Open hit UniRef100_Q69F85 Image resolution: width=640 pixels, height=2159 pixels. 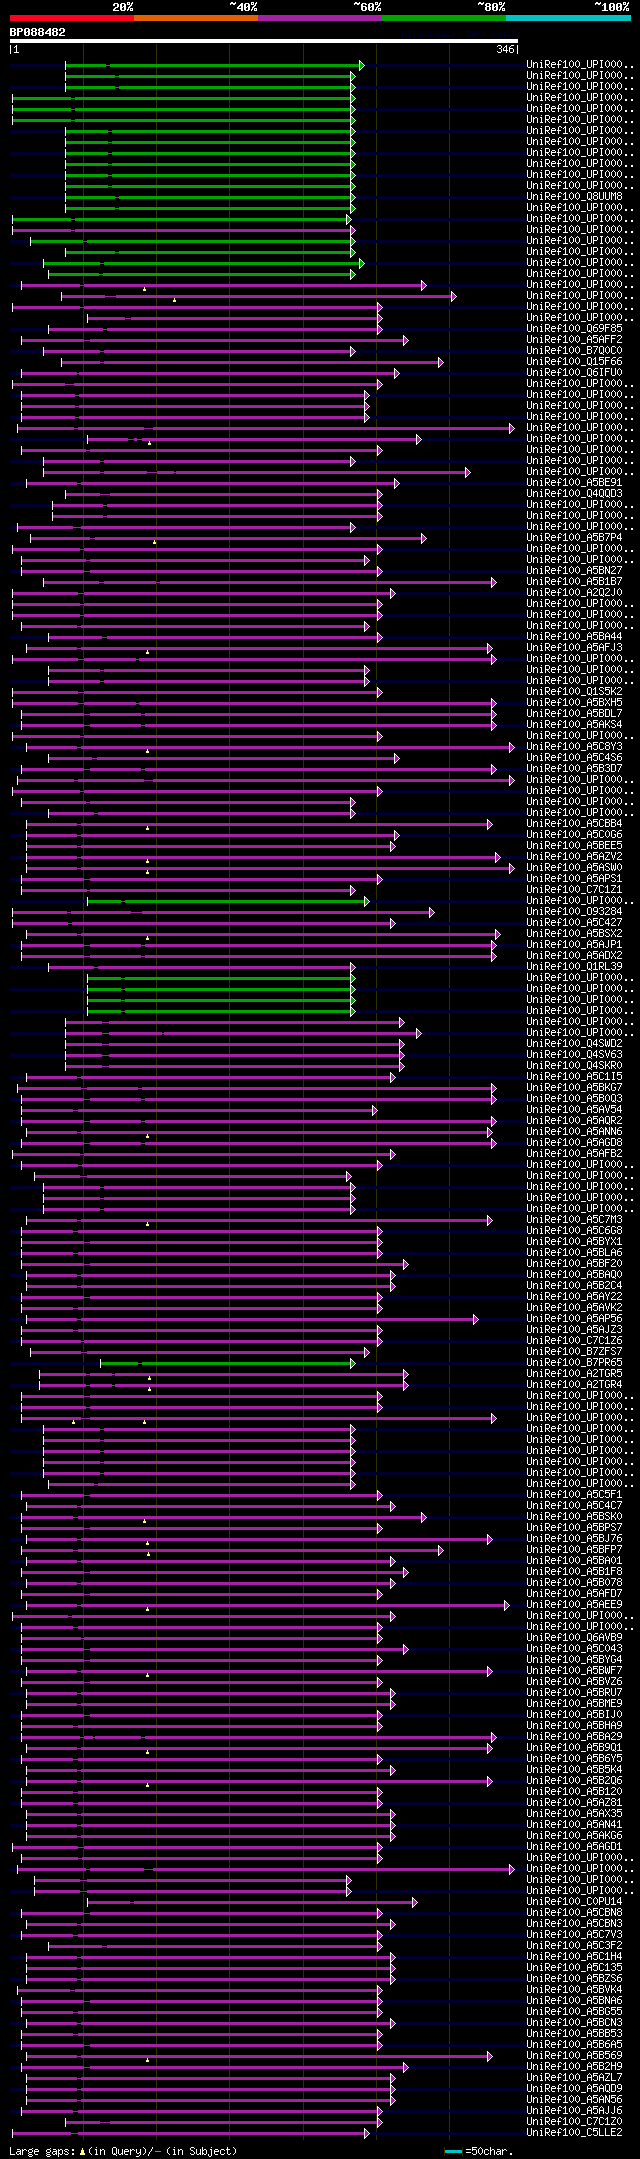tap(574, 329)
